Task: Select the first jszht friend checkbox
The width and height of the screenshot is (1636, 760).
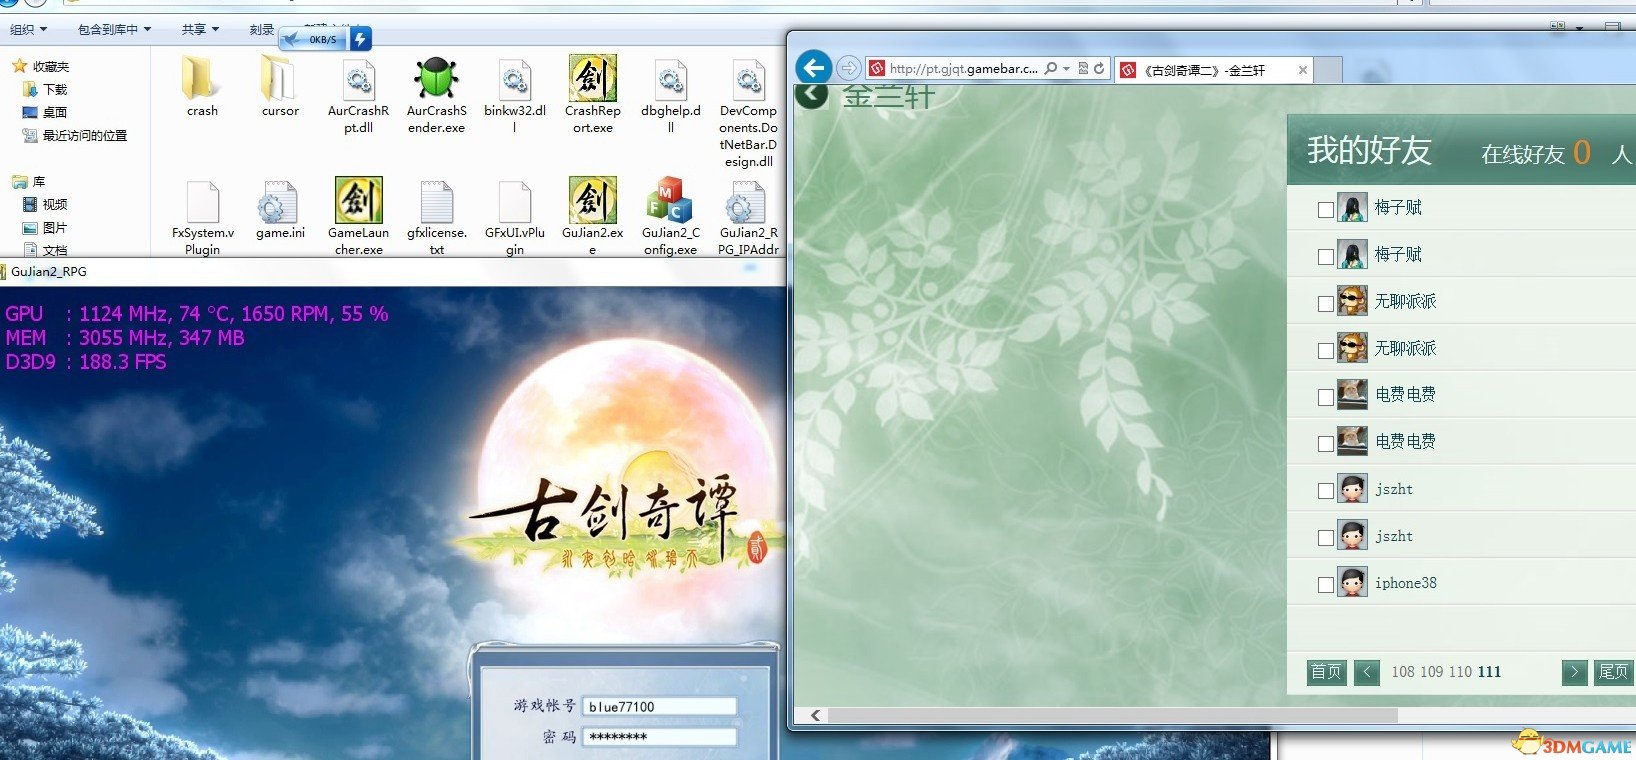Action: [x=1325, y=491]
